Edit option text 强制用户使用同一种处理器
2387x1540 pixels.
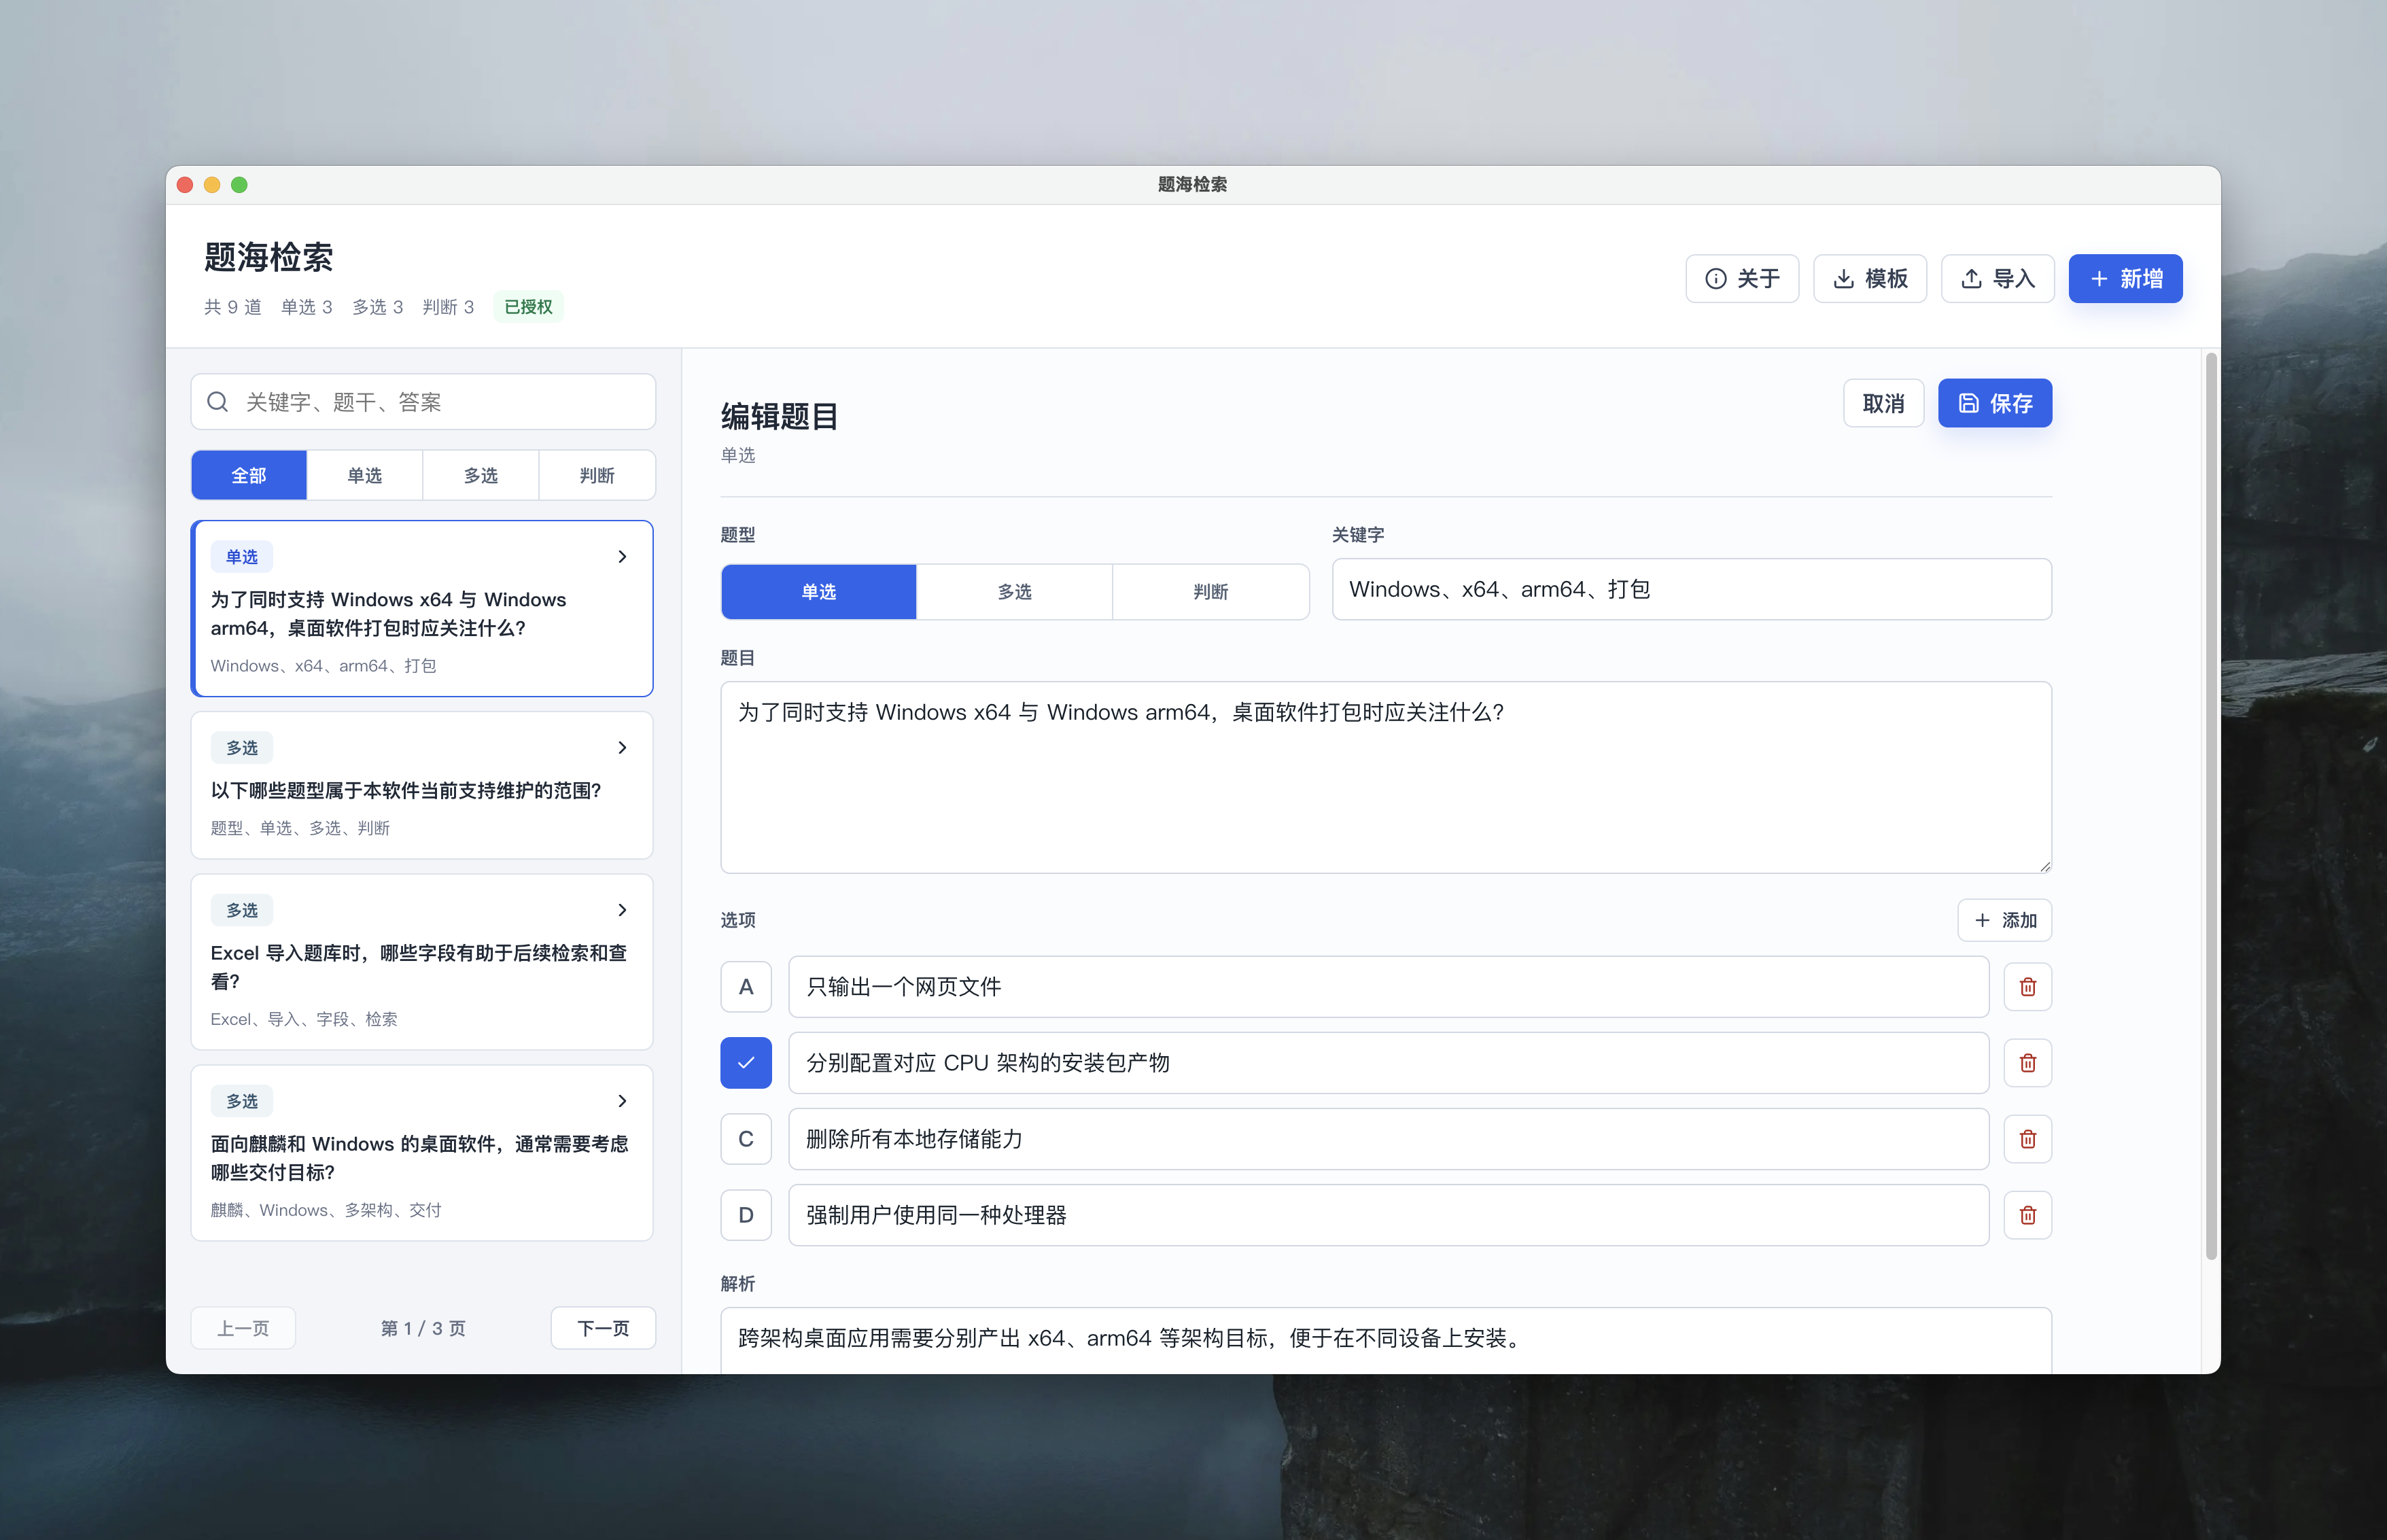click(1388, 1215)
